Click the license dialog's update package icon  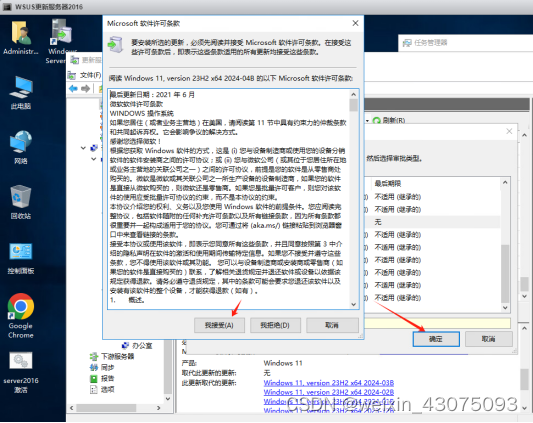[x=116, y=44]
